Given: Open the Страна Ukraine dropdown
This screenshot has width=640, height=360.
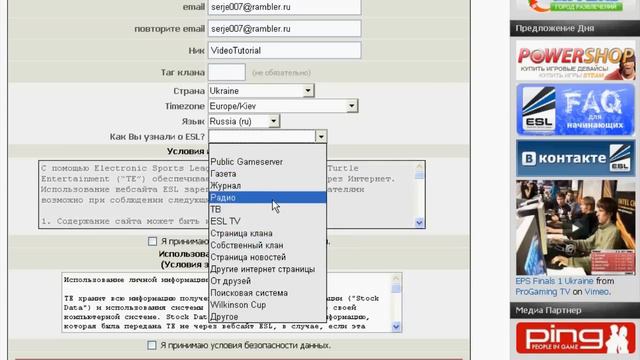Looking at the screenshot, I should click(x=261, y=91).
